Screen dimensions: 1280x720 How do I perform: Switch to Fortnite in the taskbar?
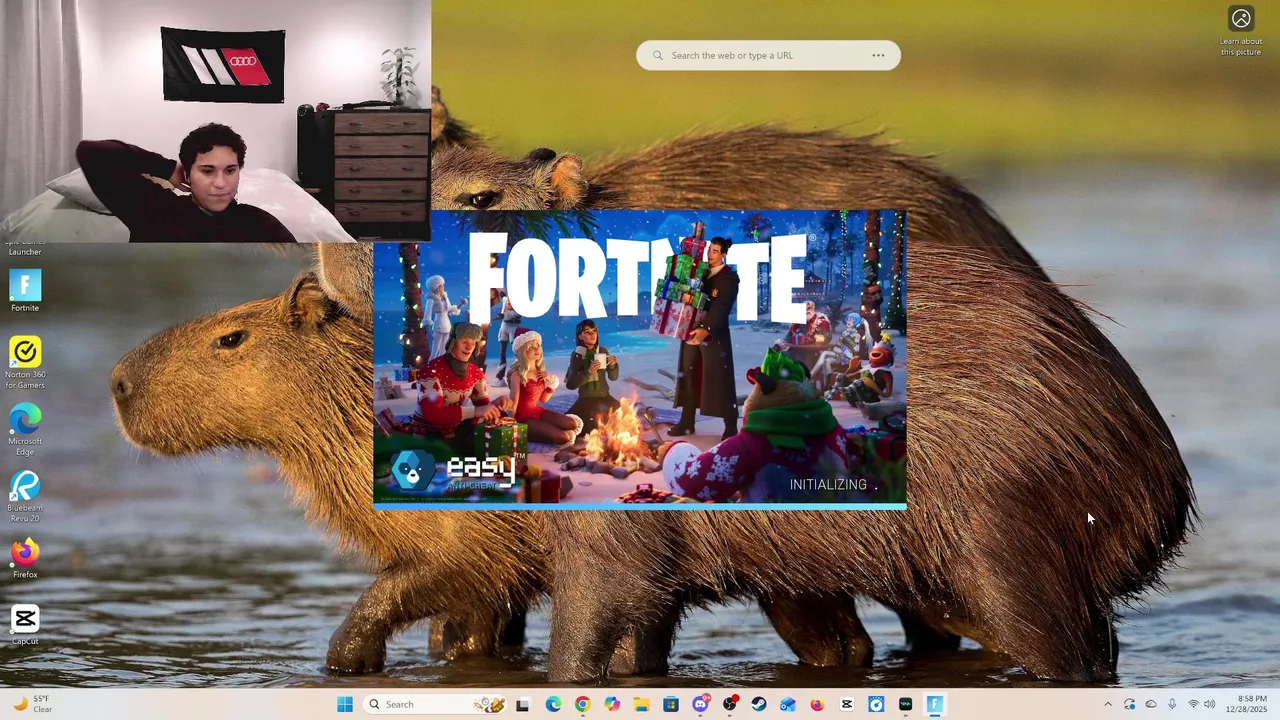point(934,704)
